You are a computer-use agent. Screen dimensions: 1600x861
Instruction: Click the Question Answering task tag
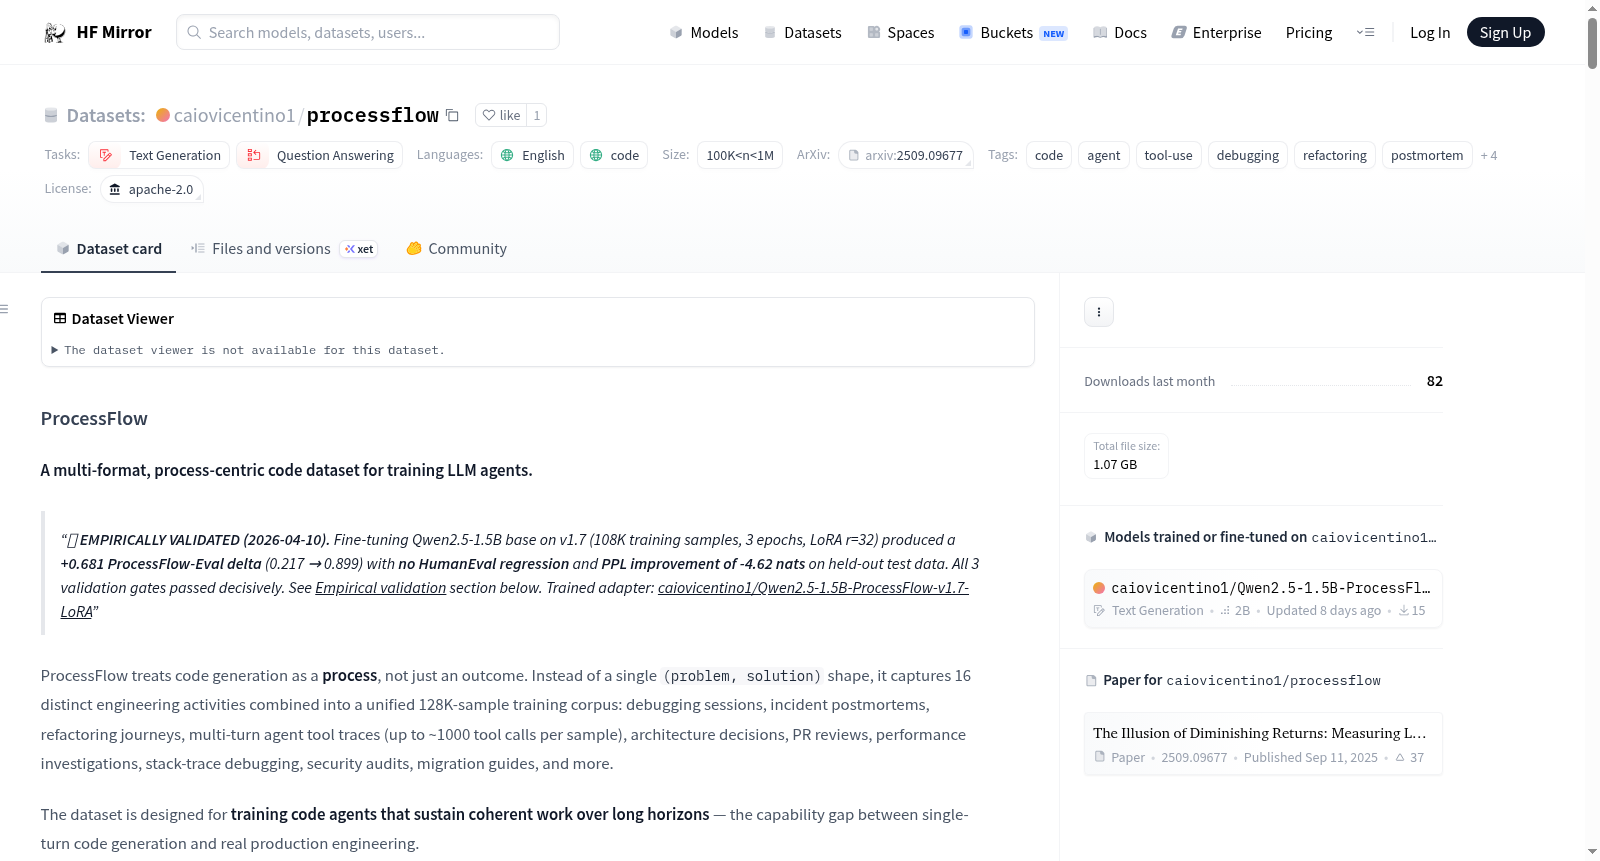[x=320, y=155]
